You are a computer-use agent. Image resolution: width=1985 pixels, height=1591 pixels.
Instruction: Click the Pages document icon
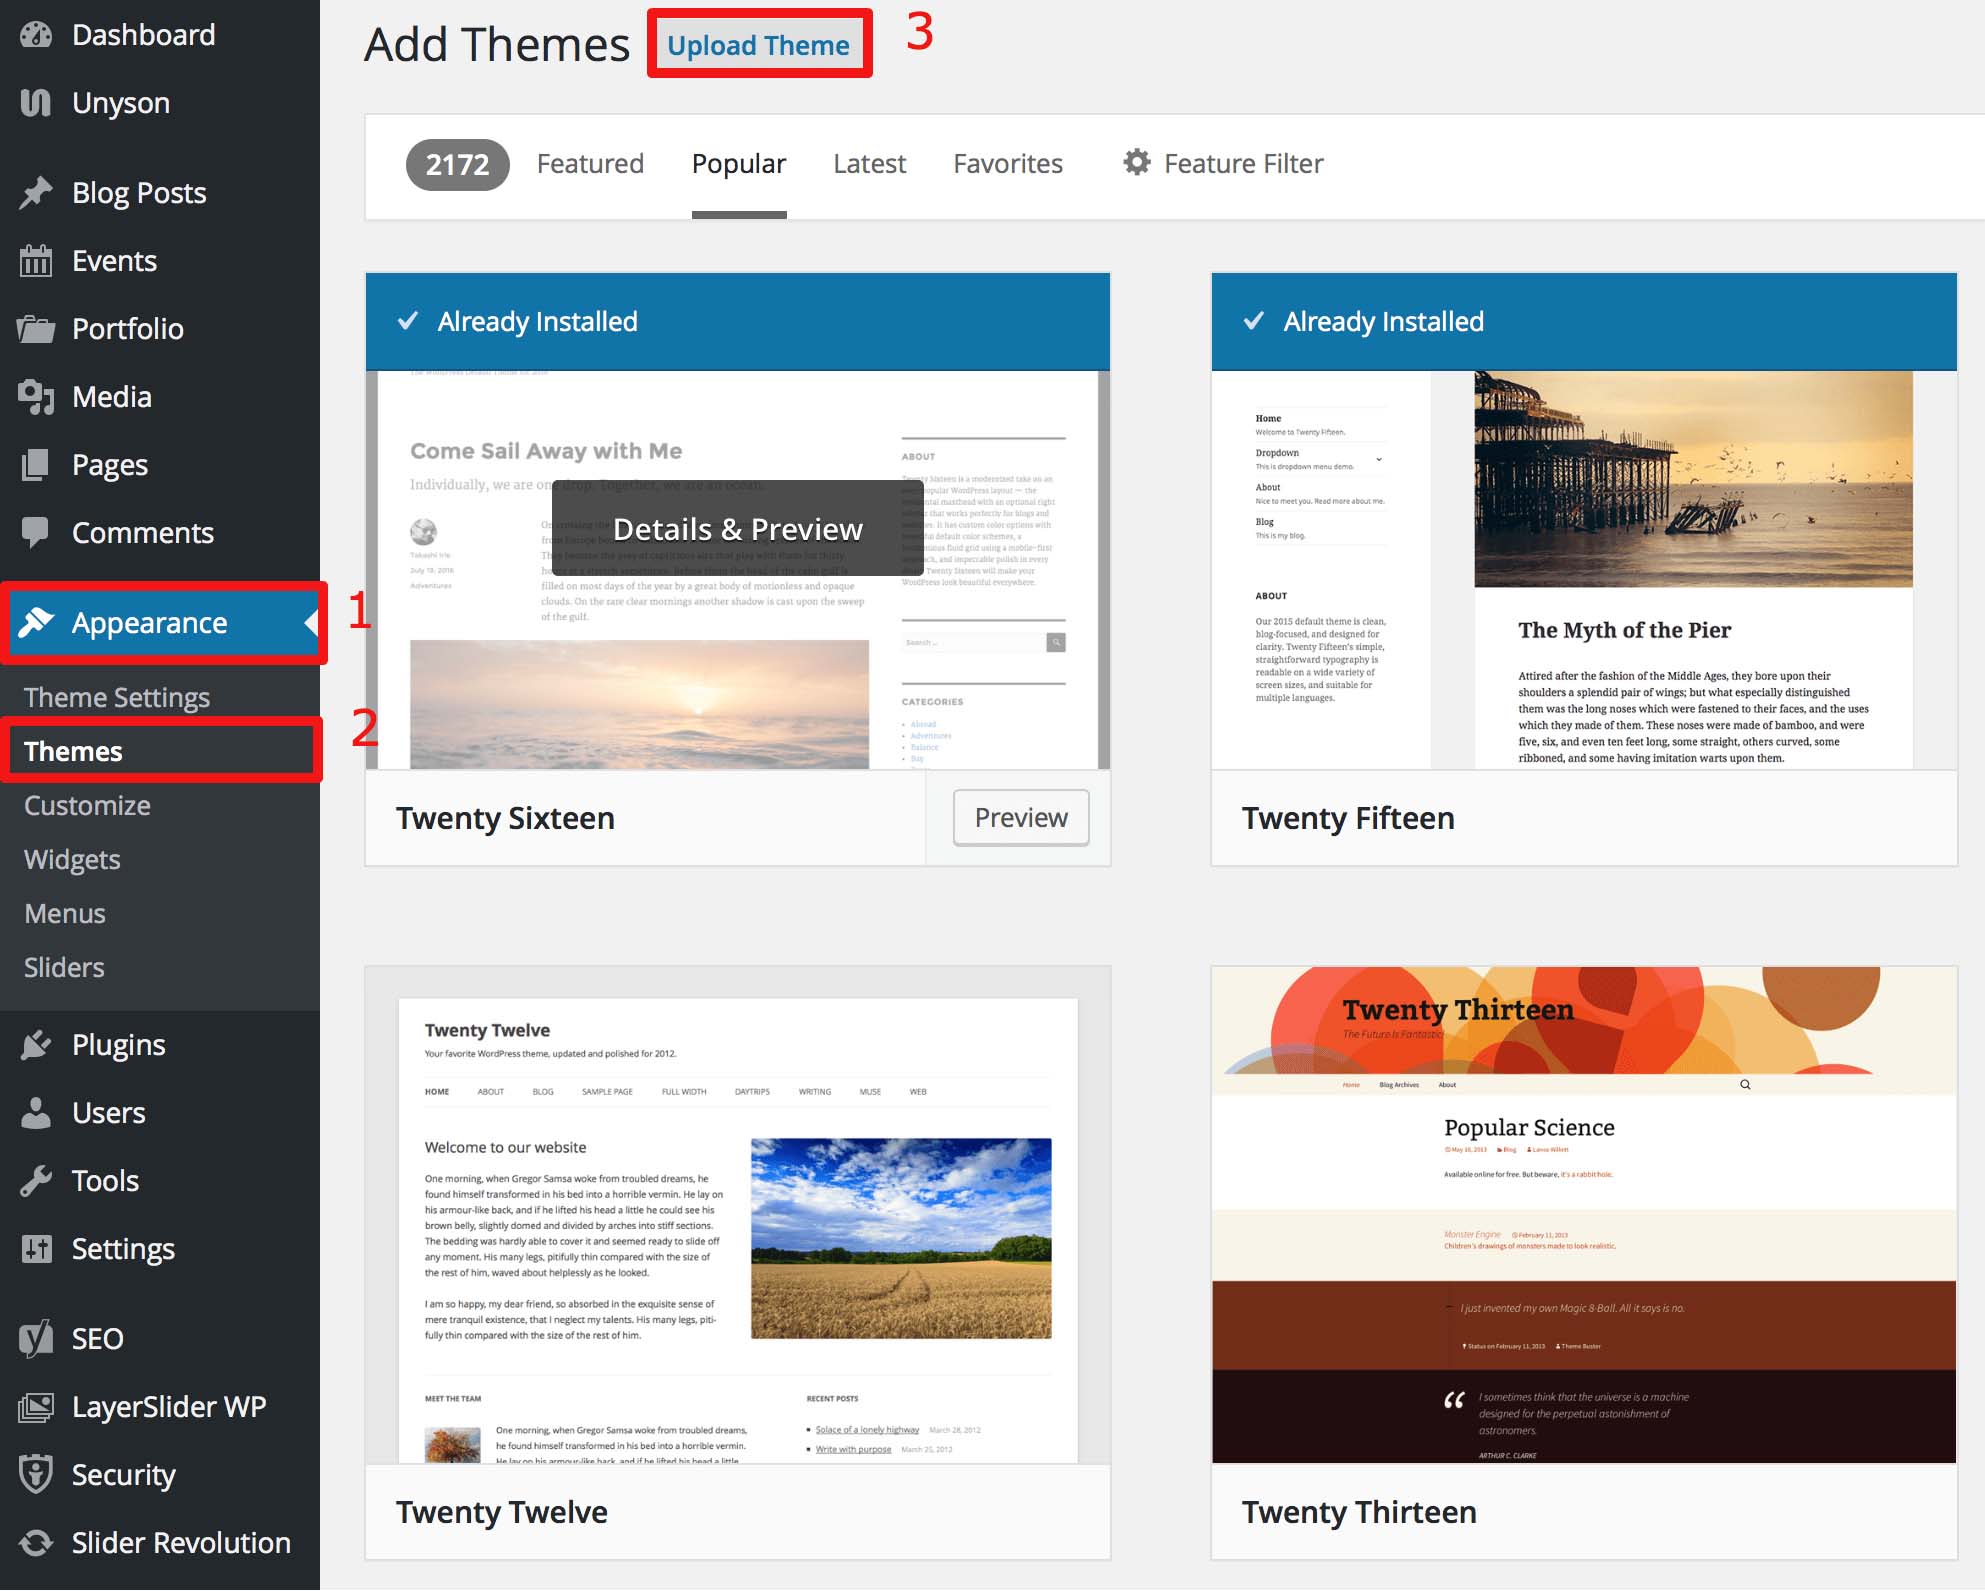[x=36, y=465]
